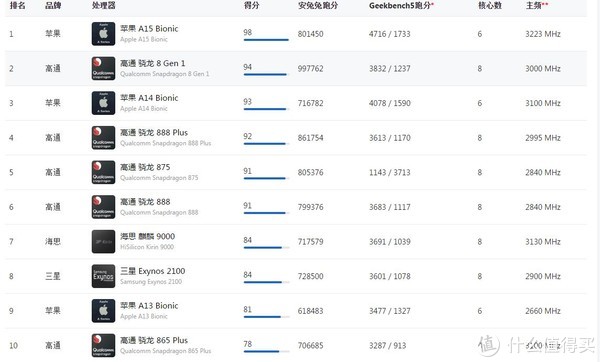This screenshot has width=600, height=362.
Task: Click the Snapdragon 875 chip icon
Action: (x=103, y=172)
